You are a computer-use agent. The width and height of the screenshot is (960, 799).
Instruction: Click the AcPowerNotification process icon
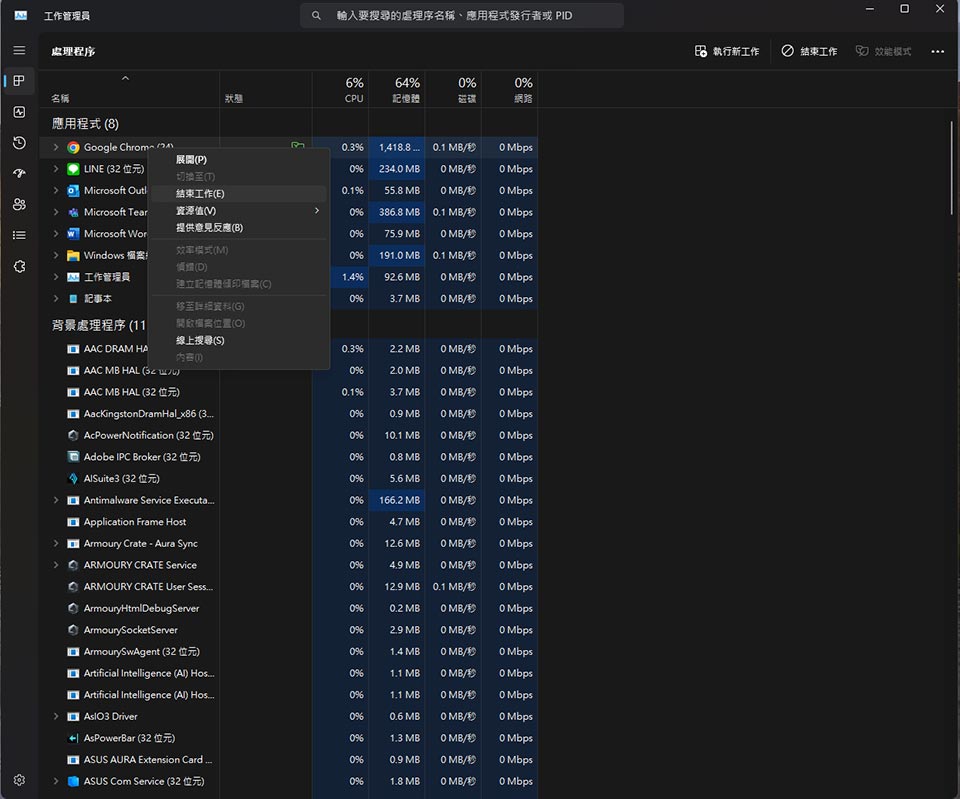point(73,435)
